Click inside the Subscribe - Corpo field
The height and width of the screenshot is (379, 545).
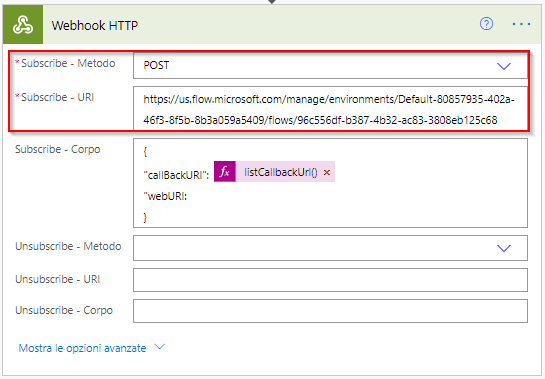click(330, 183)
